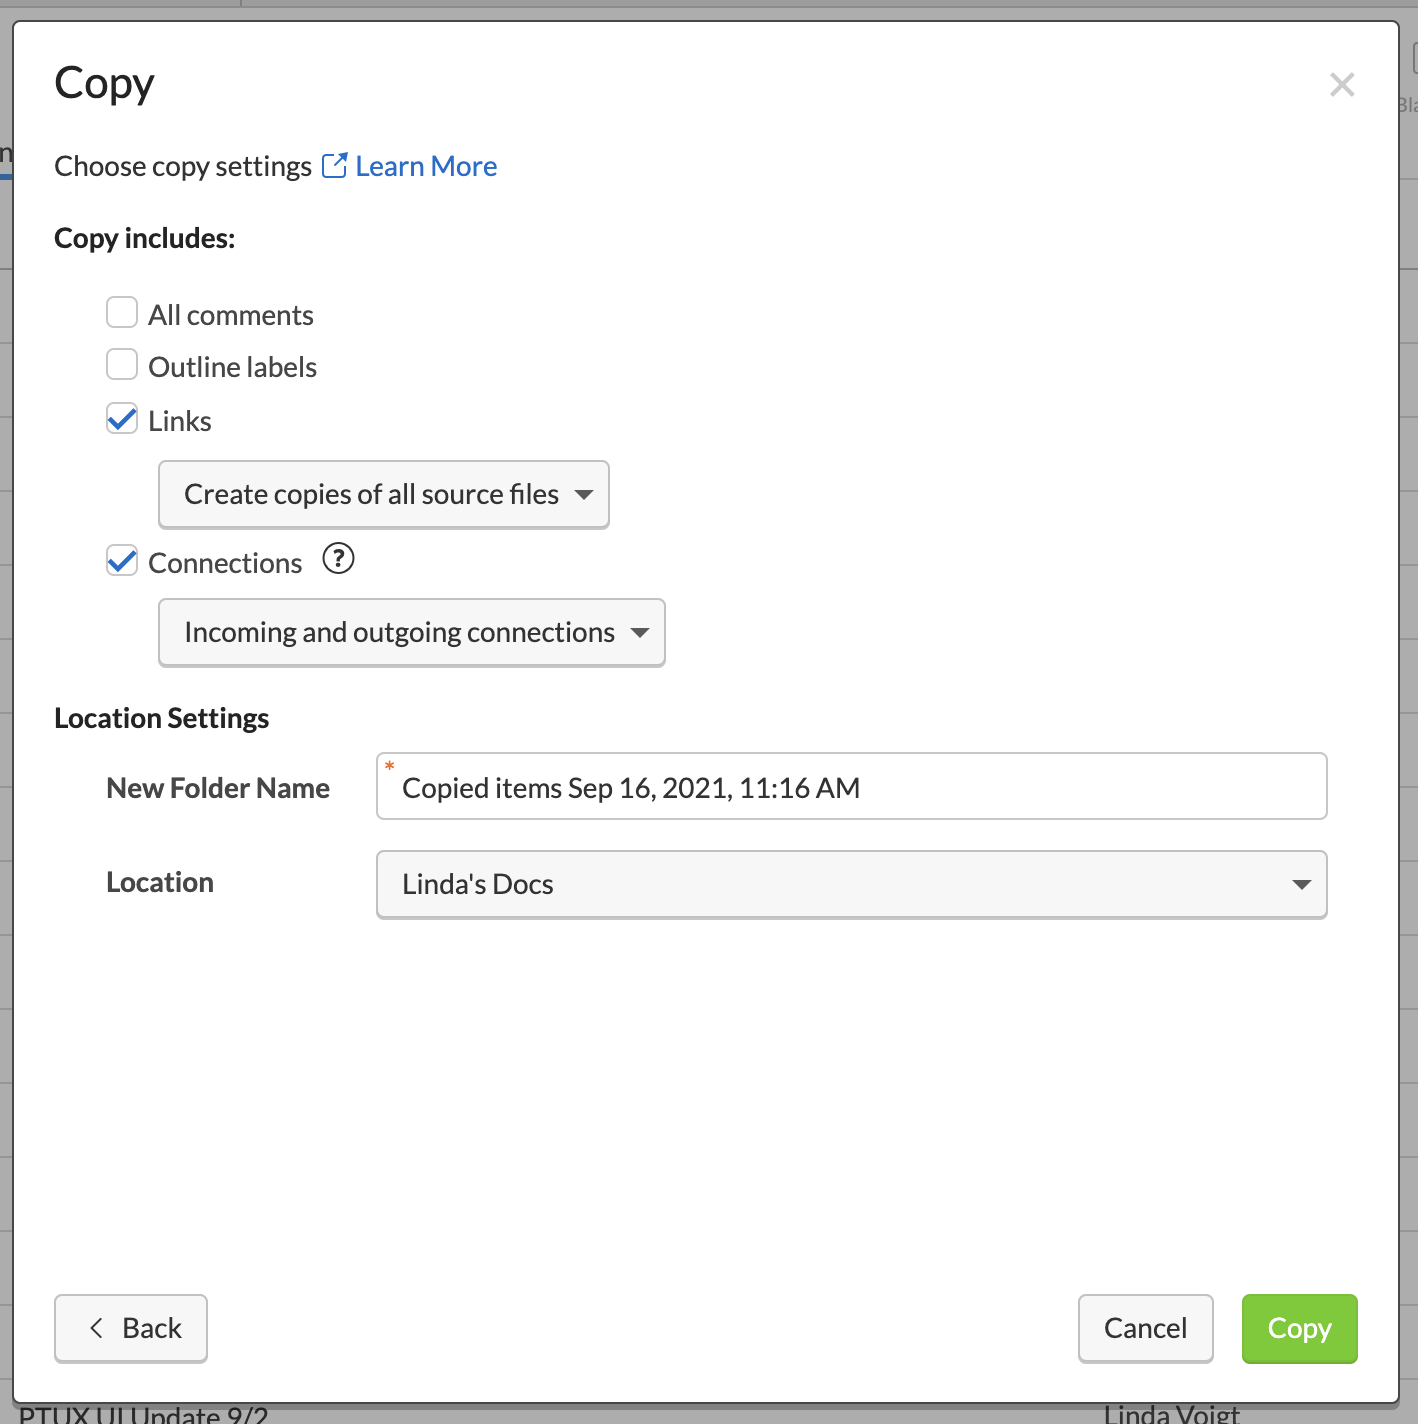Open the Learn More link

[426, 166]
